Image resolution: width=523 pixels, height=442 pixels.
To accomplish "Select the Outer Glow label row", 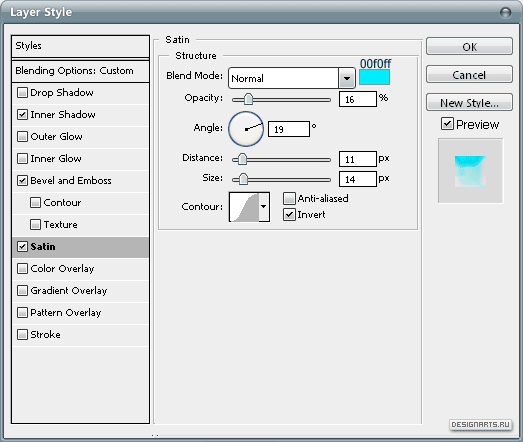I will 56,136.
